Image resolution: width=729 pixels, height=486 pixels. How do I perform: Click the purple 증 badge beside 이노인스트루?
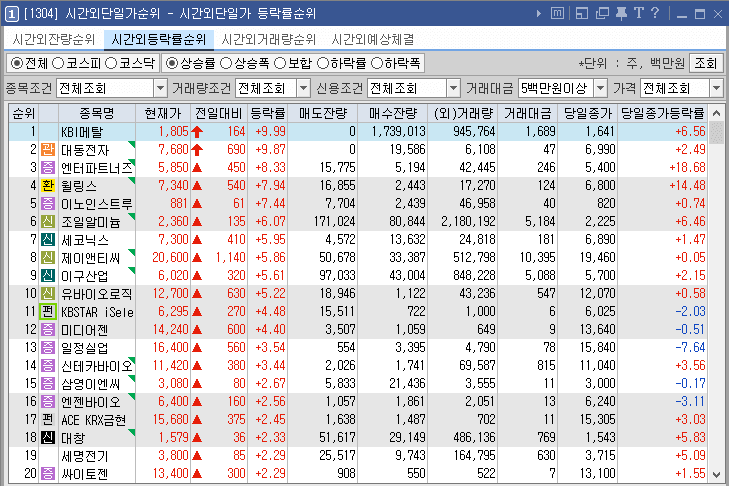tap(48, 204)
